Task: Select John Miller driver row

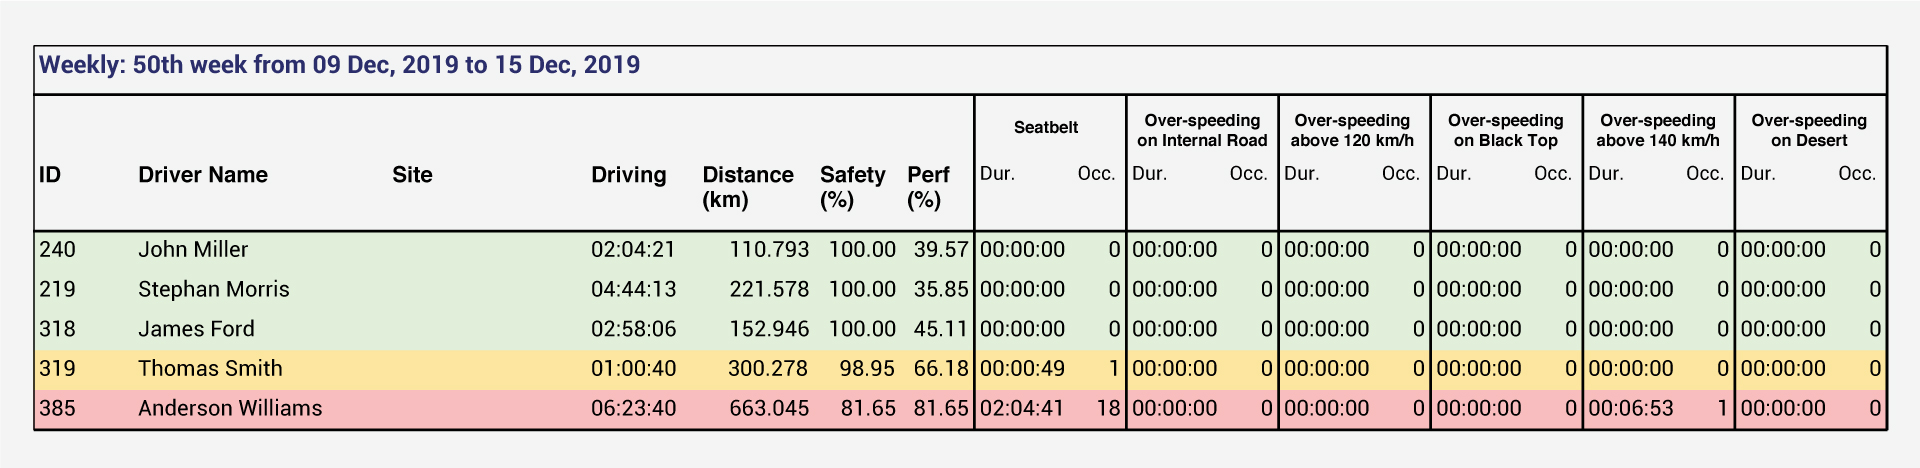Action: [x=960, y=250]
